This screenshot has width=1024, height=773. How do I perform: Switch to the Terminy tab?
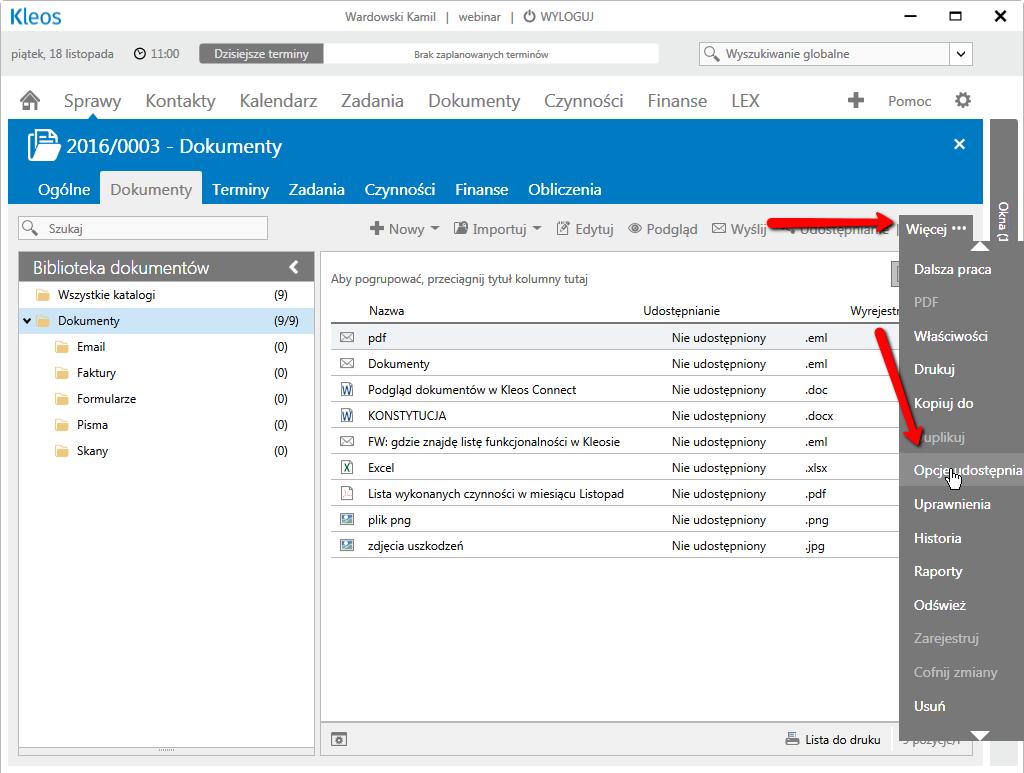pyautogui.click(x=240, y=189)
